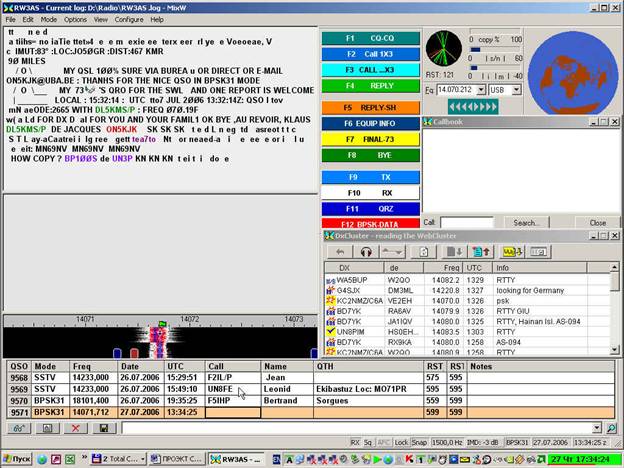Image resolution: width=624 pixels, height=468 pixels.
Task: Click the floppy disk save QSO icon
Action: [104, 428]
